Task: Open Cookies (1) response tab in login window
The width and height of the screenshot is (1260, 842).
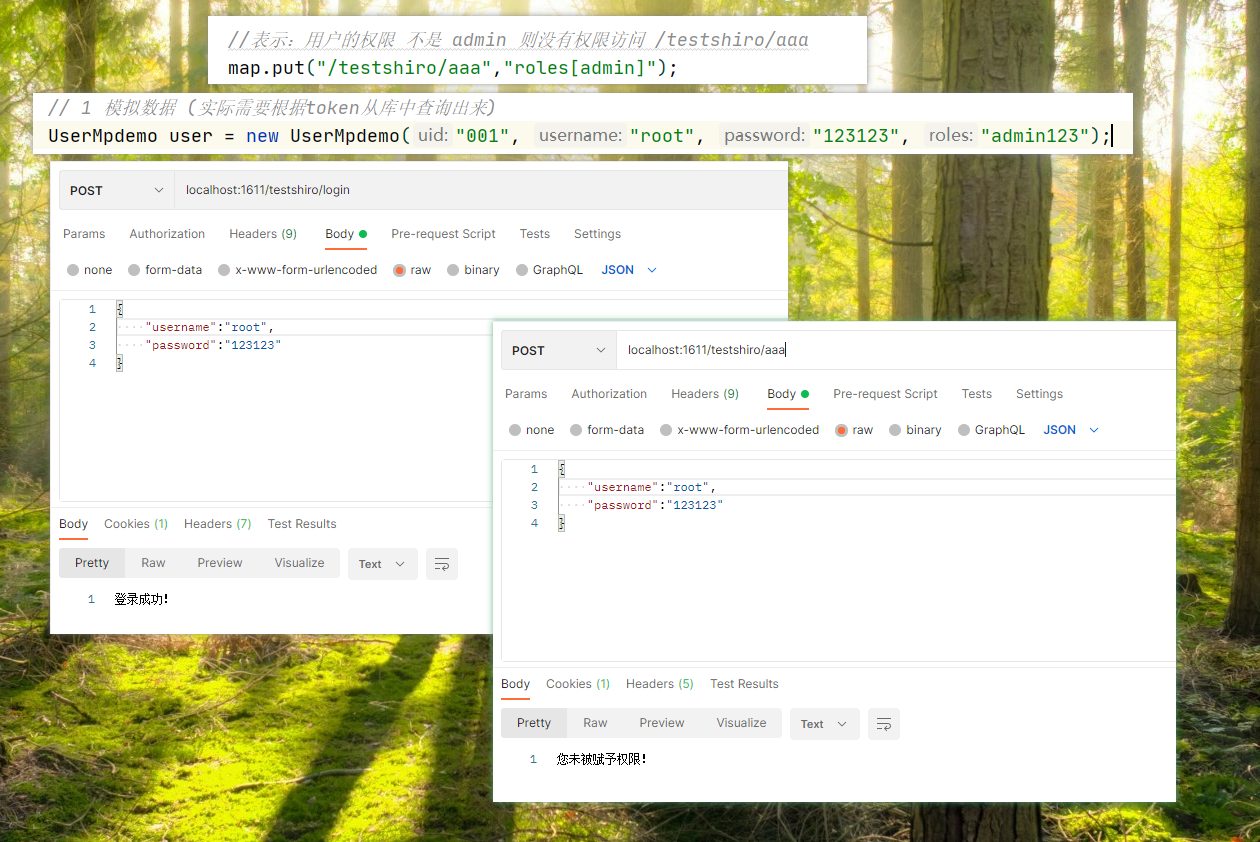Action: coord(136,524)
